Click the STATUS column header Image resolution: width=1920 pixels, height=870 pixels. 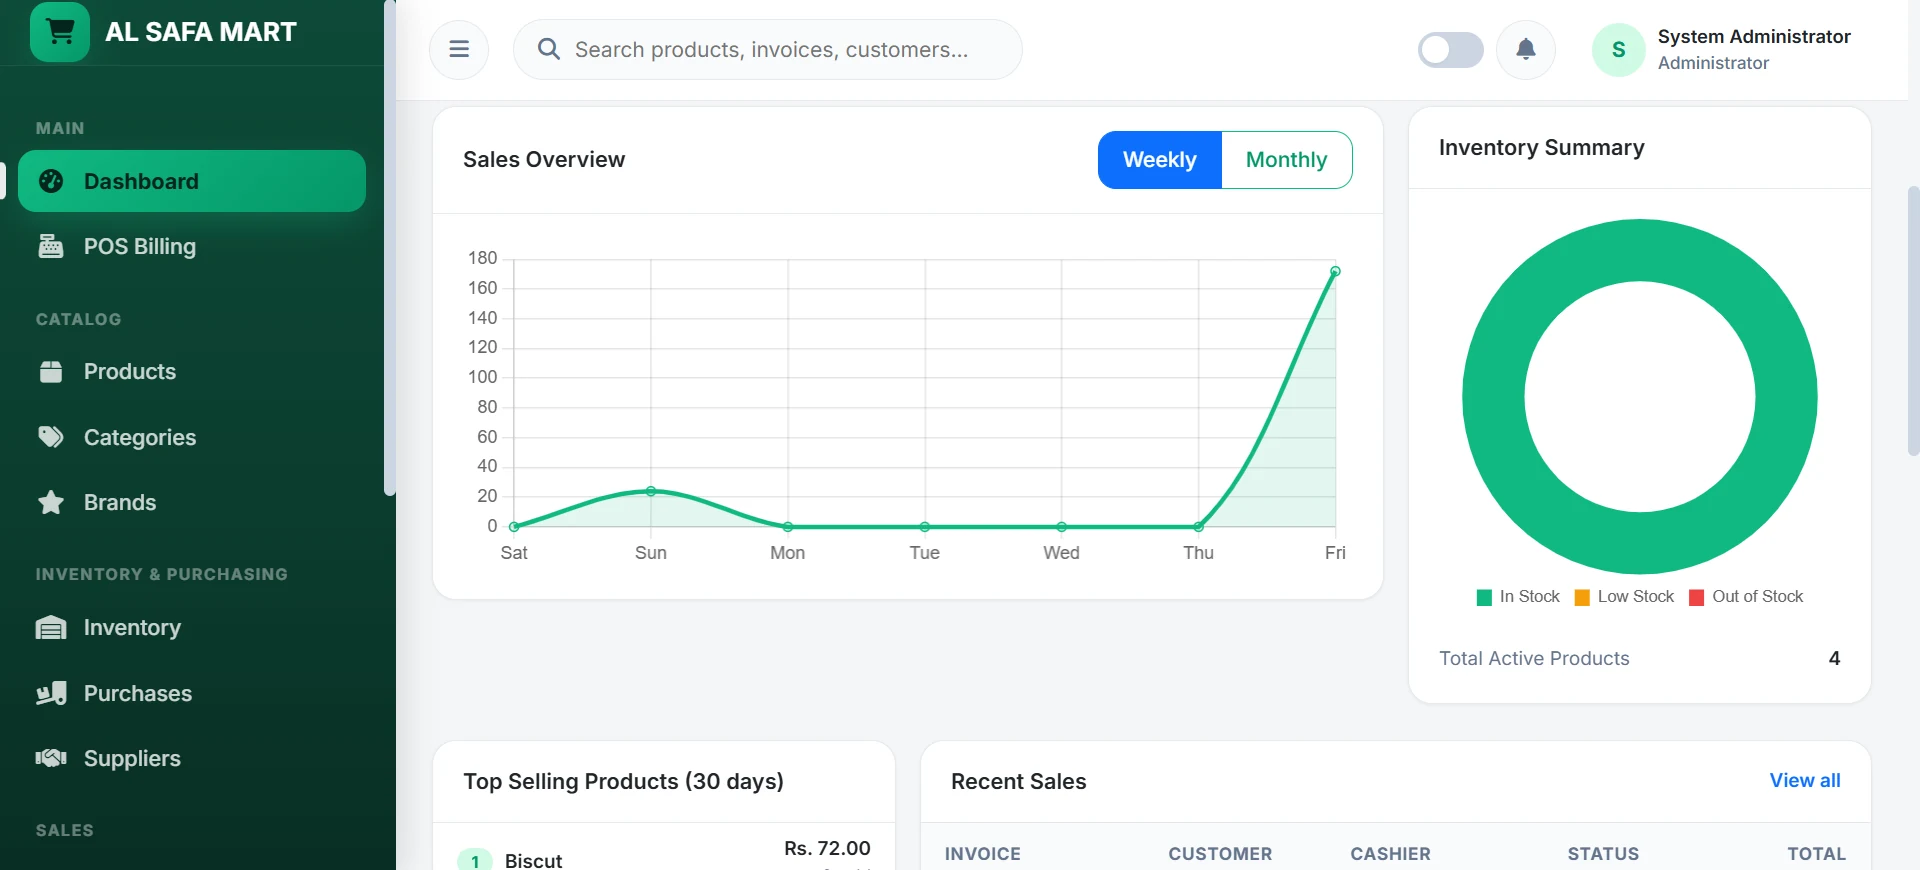tap(1603, 854)
